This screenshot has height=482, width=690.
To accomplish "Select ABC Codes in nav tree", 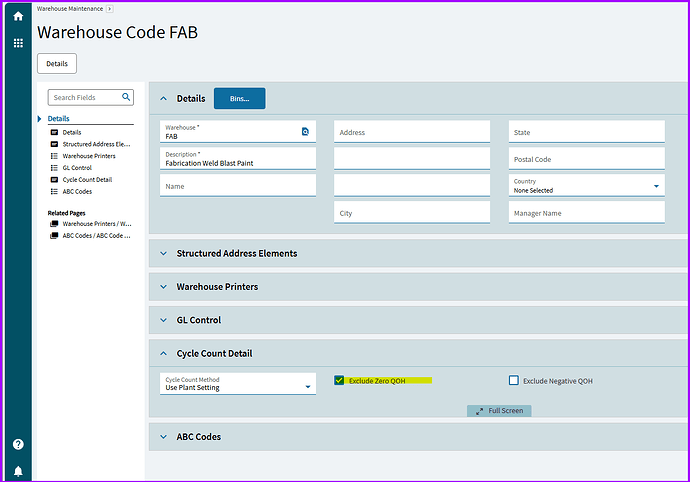I will (x=77, y=191).
